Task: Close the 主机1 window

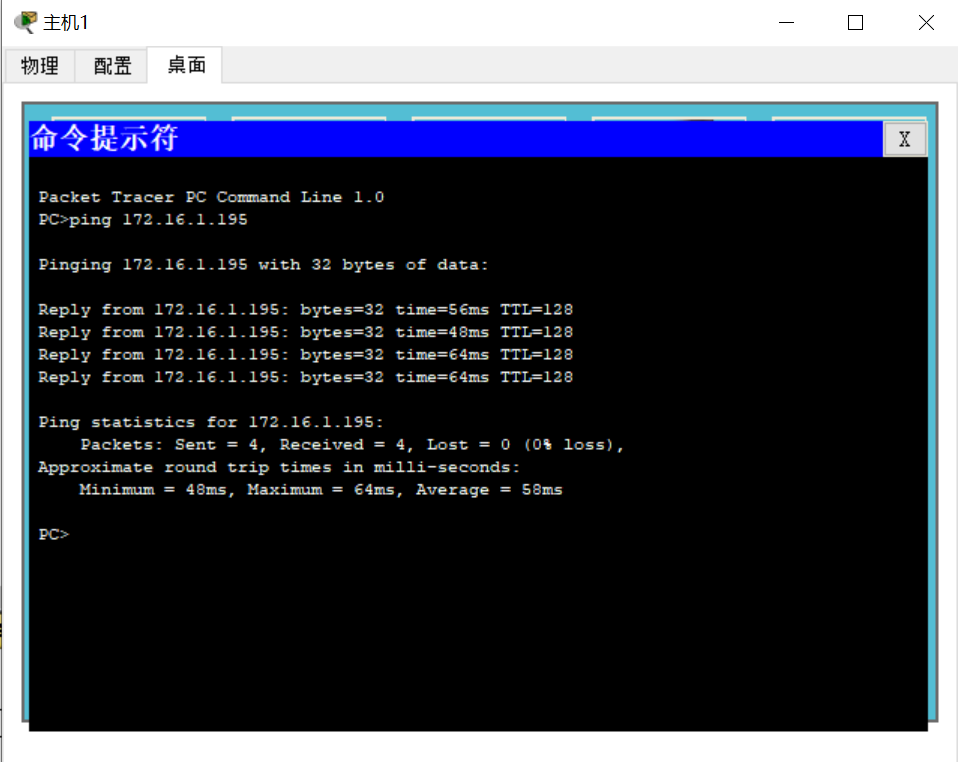Action: coord(926,23)
